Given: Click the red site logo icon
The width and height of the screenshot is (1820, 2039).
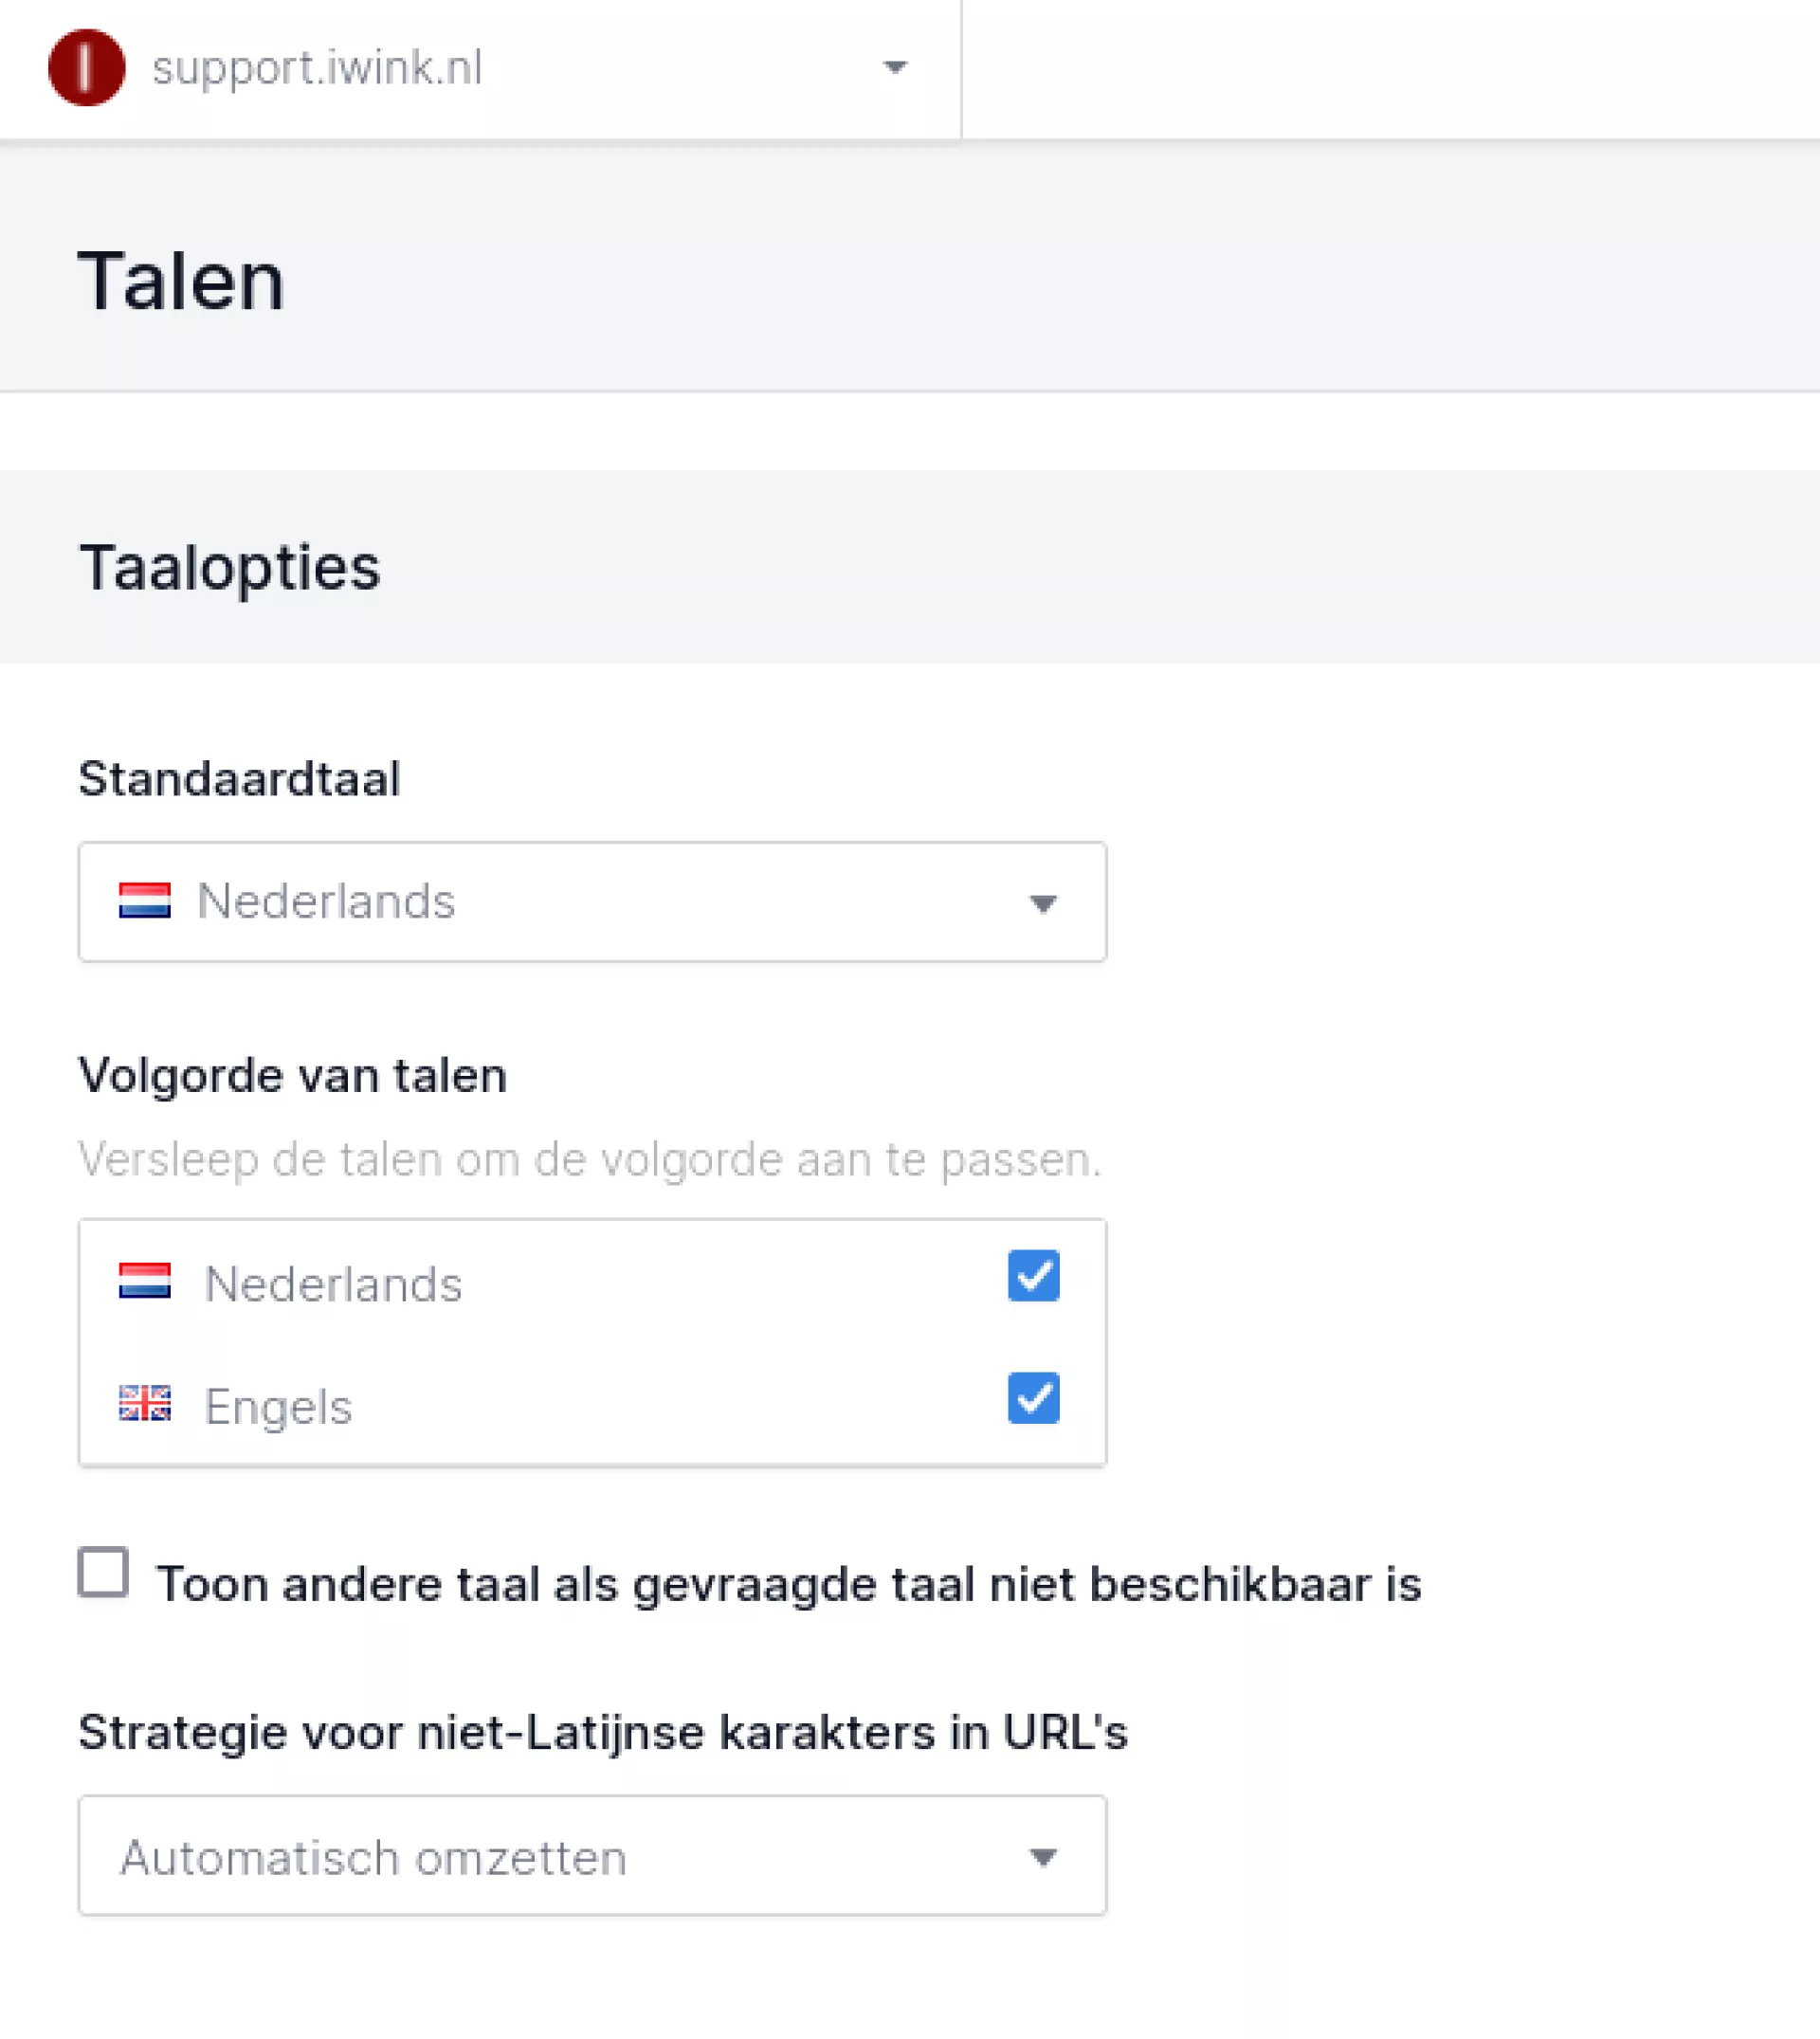Looking at the screenshot, I should 87,68.
